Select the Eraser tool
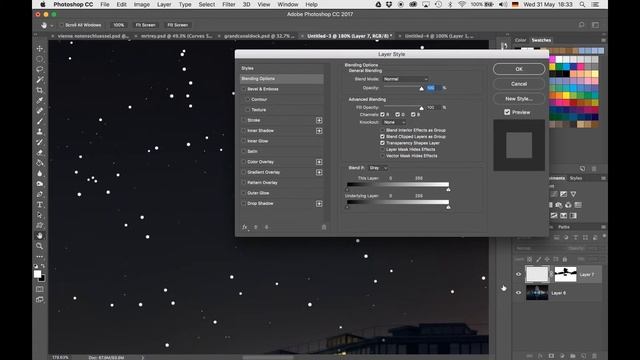 point(40,152)
